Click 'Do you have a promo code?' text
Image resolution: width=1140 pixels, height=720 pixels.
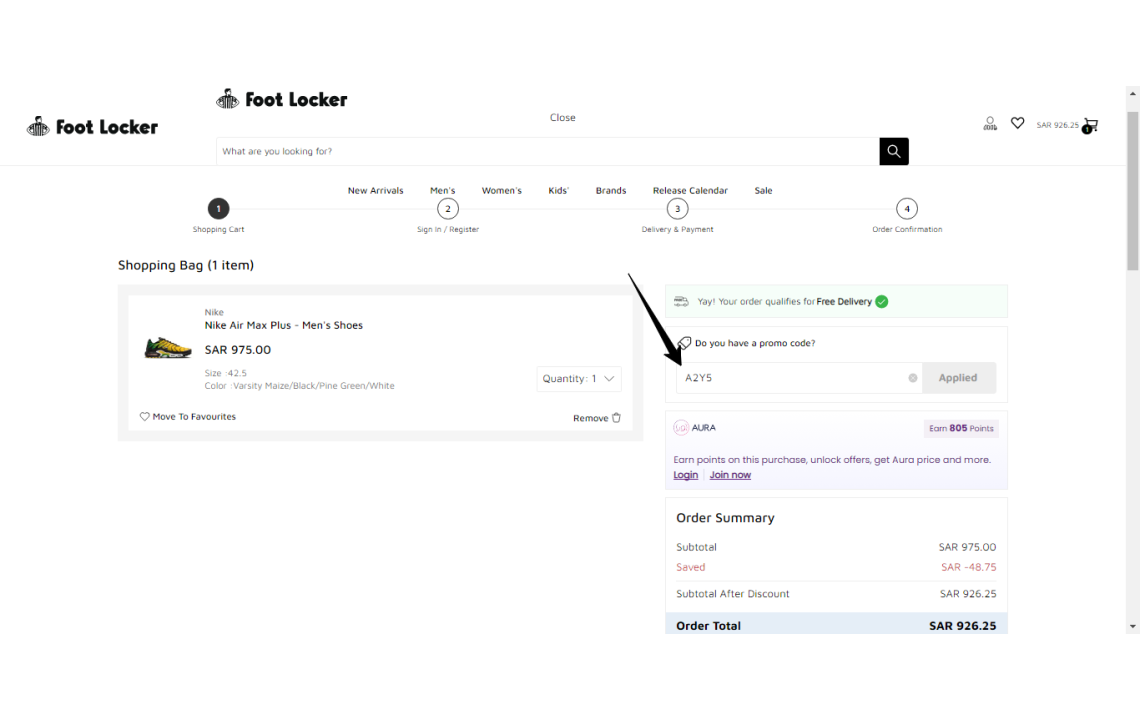pyautogui.click(x=755, y=343)
